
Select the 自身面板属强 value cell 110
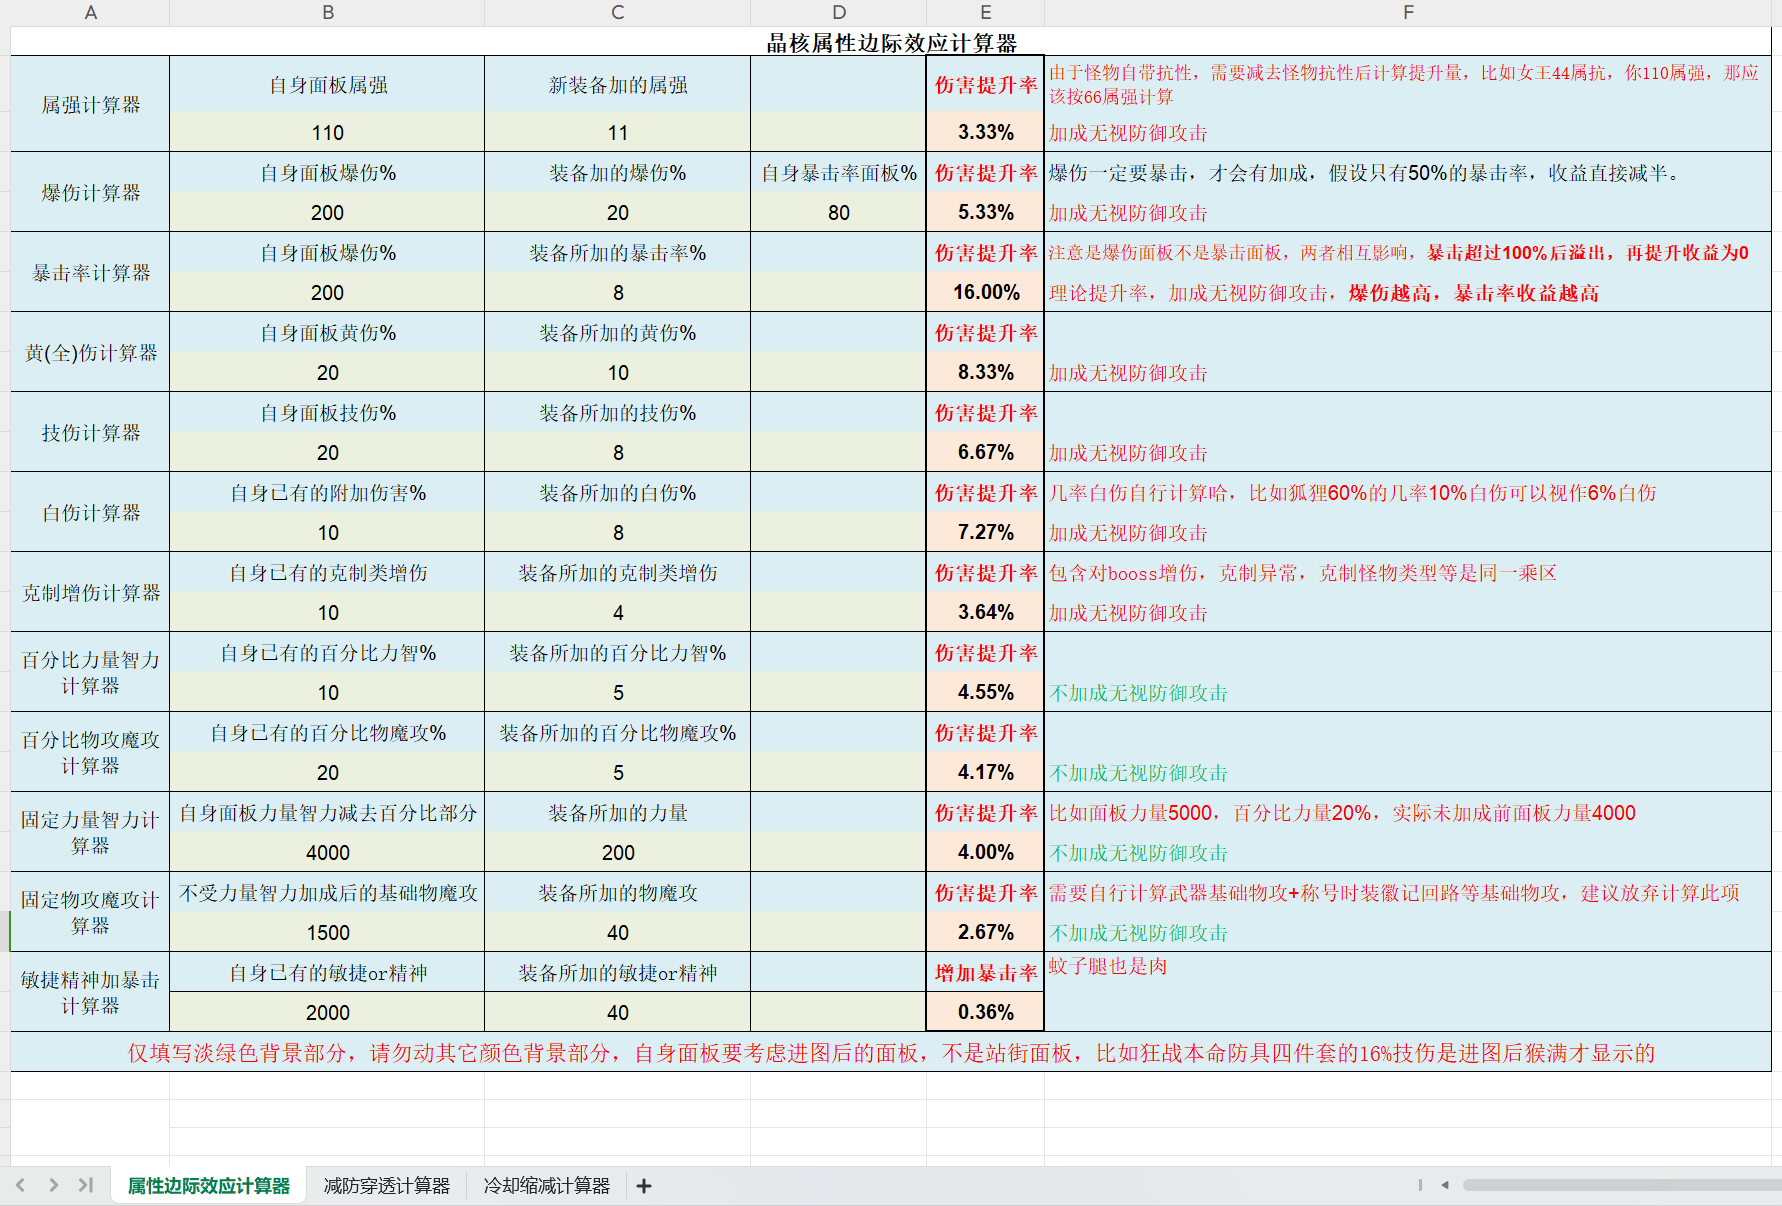coord(327,132)
